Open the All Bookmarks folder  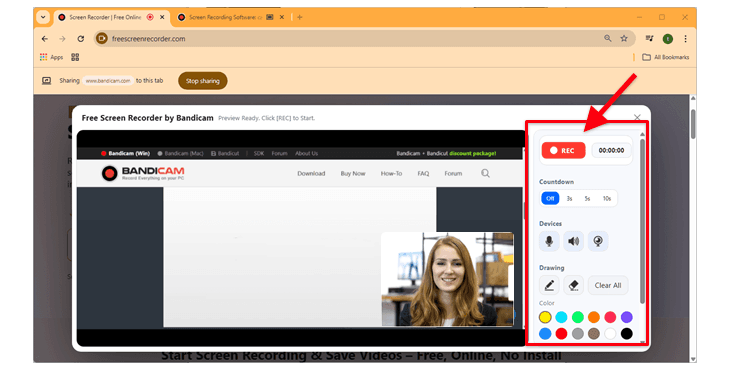(666, 57)
